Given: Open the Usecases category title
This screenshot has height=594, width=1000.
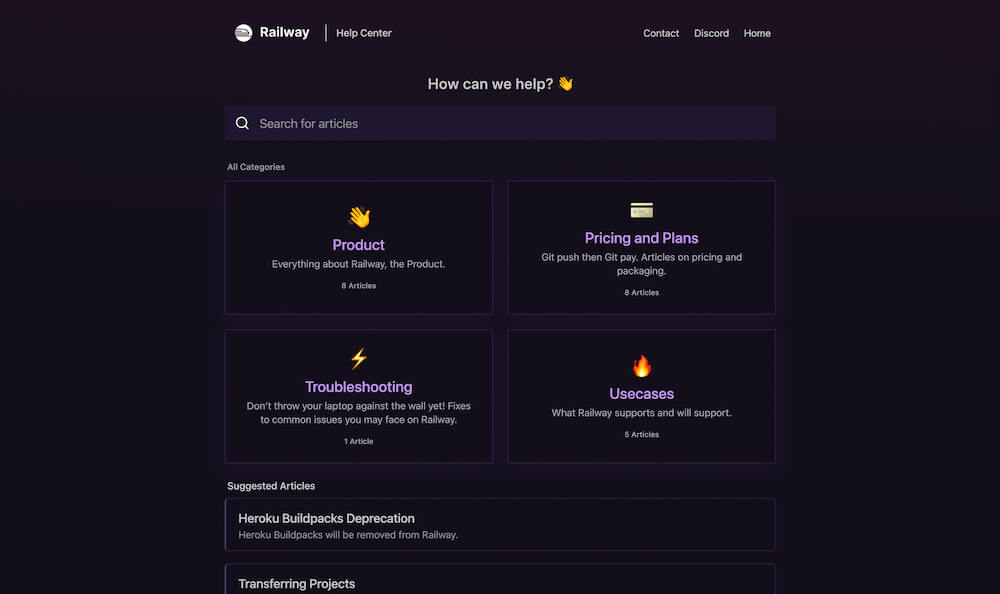Looking at the screenshot, I should pyautogui.click(x=642, y=394).
